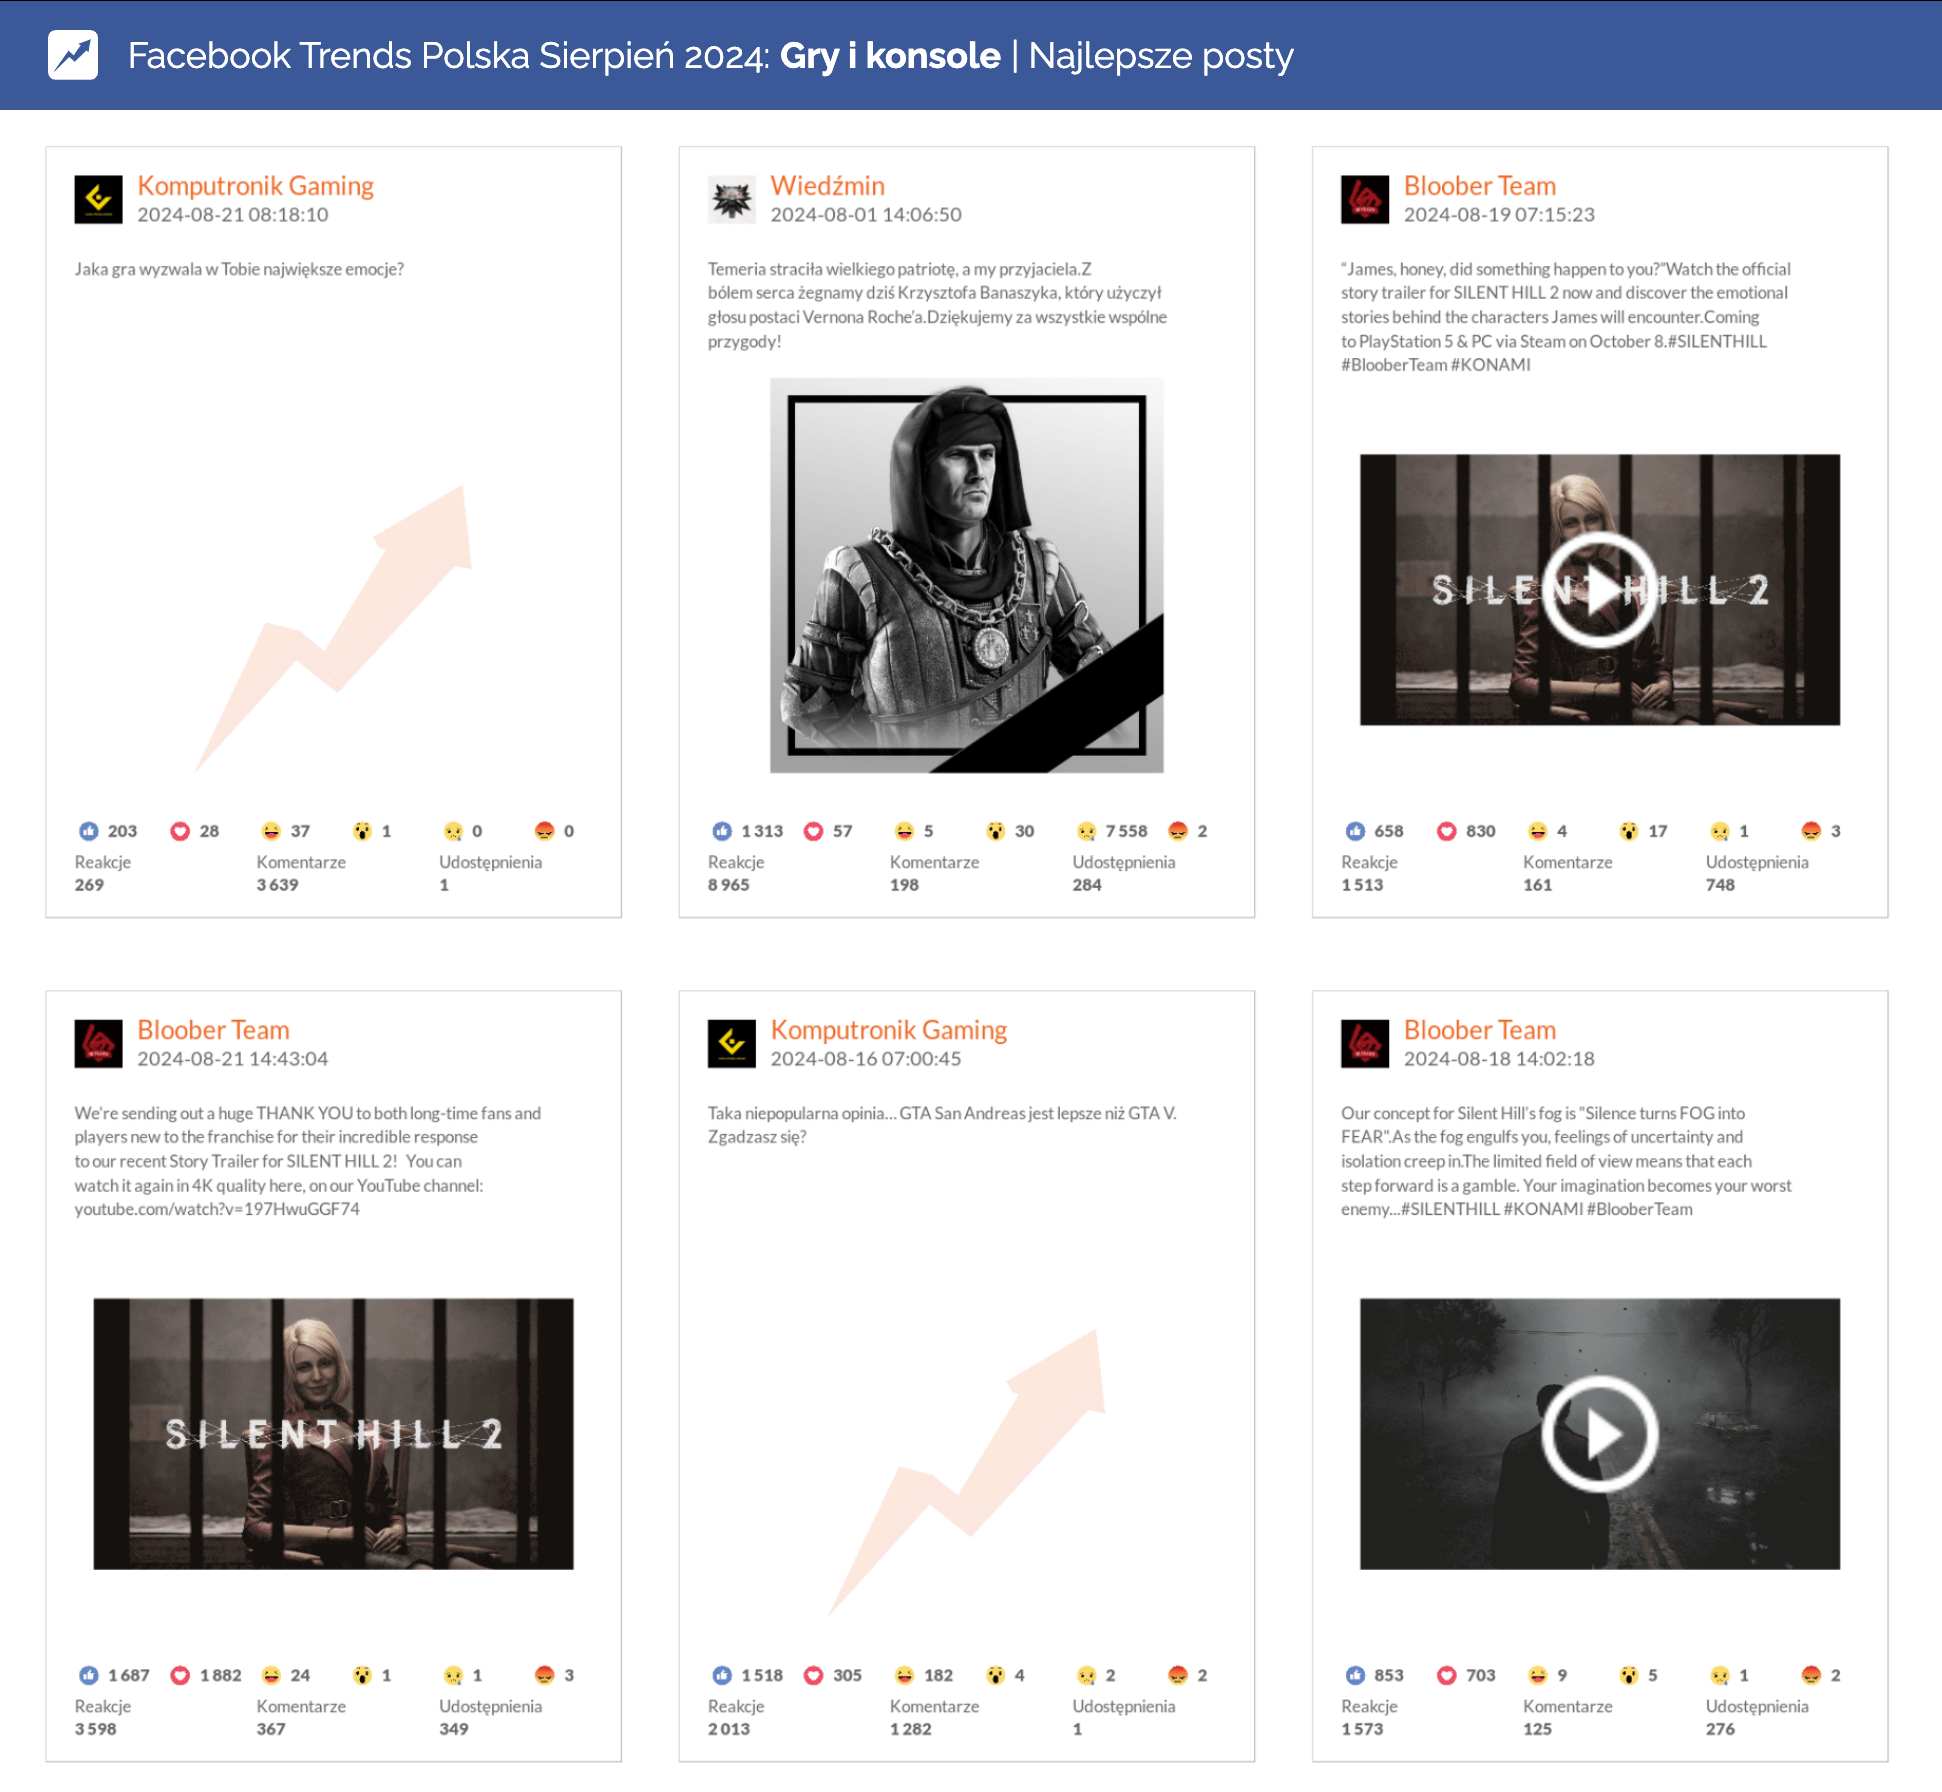
Task: Open Silent Hill 2 image in thank-you post
Action: click(333, 1434)
